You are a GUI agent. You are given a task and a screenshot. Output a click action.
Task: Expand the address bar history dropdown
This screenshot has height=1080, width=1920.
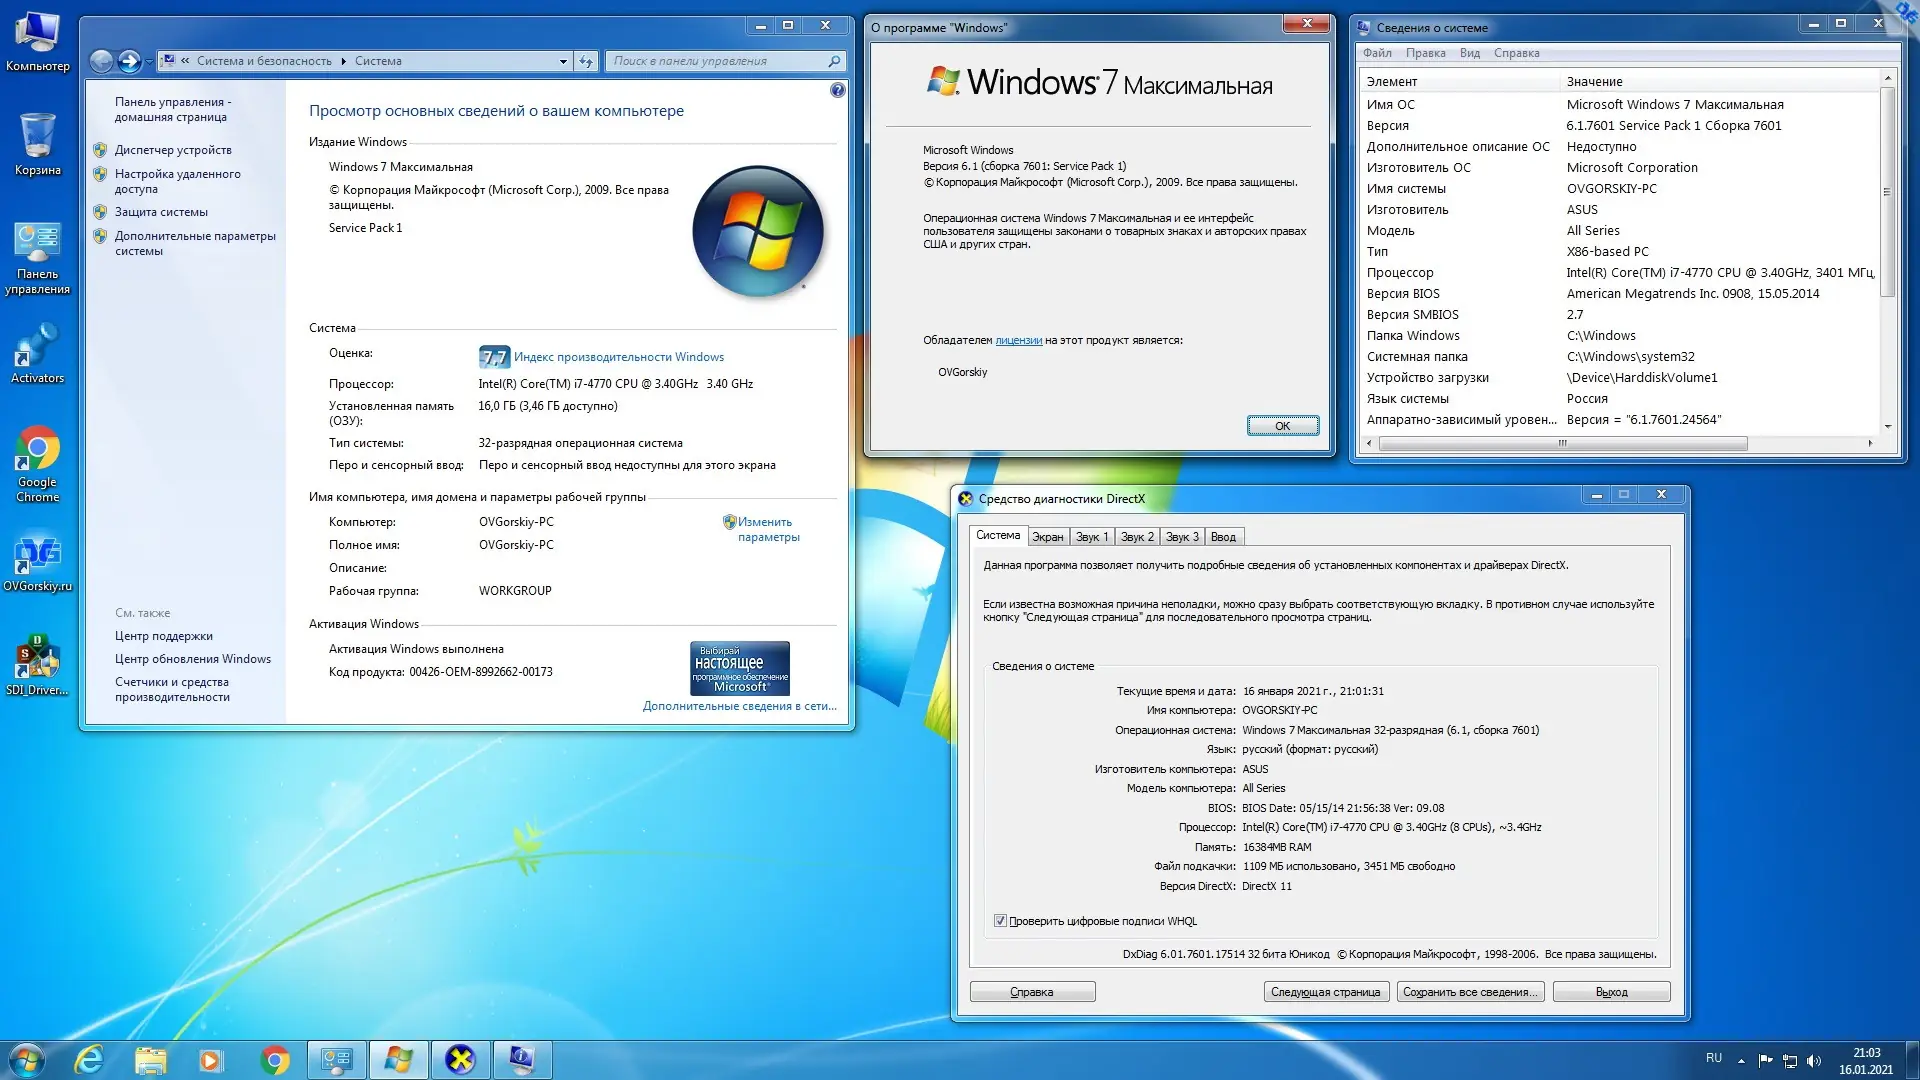click(x=563, y=61)
